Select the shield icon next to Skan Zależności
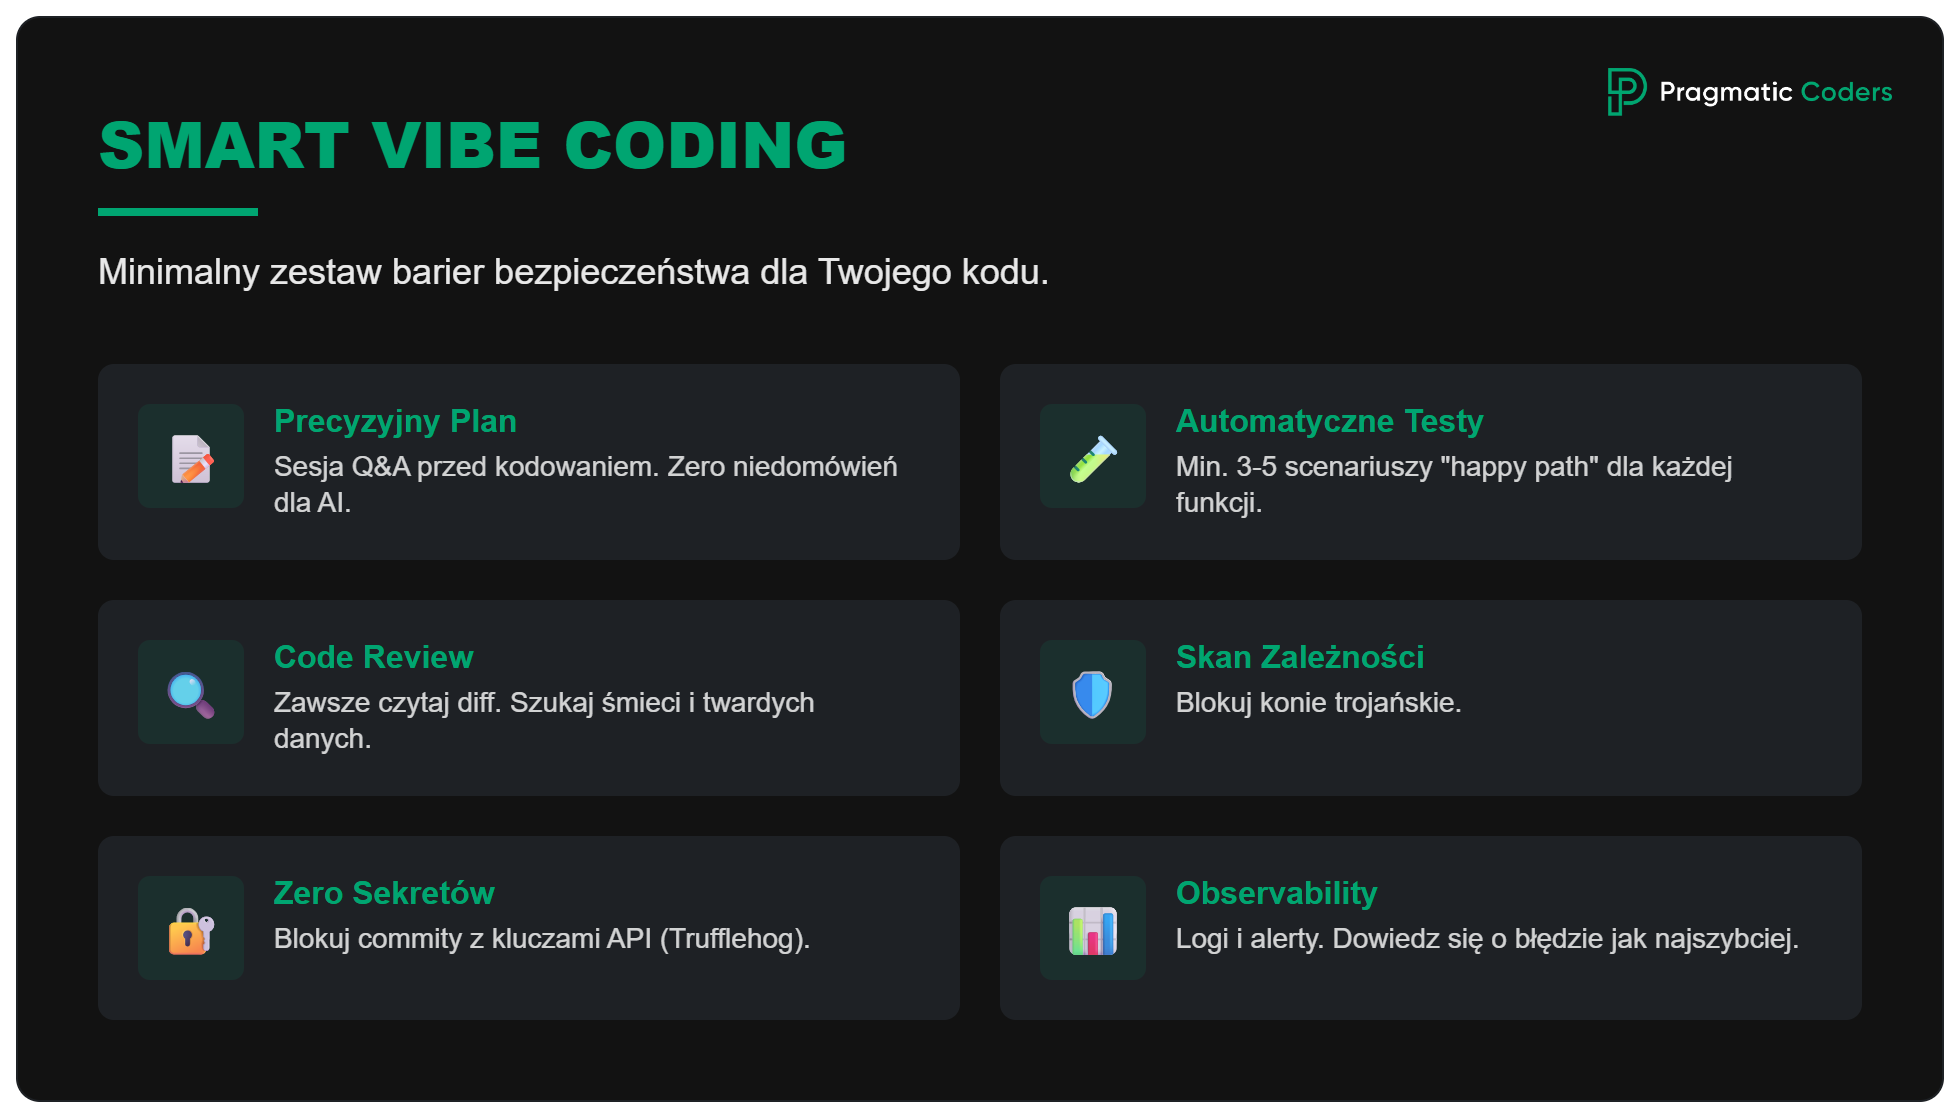 click(1092, 692)
